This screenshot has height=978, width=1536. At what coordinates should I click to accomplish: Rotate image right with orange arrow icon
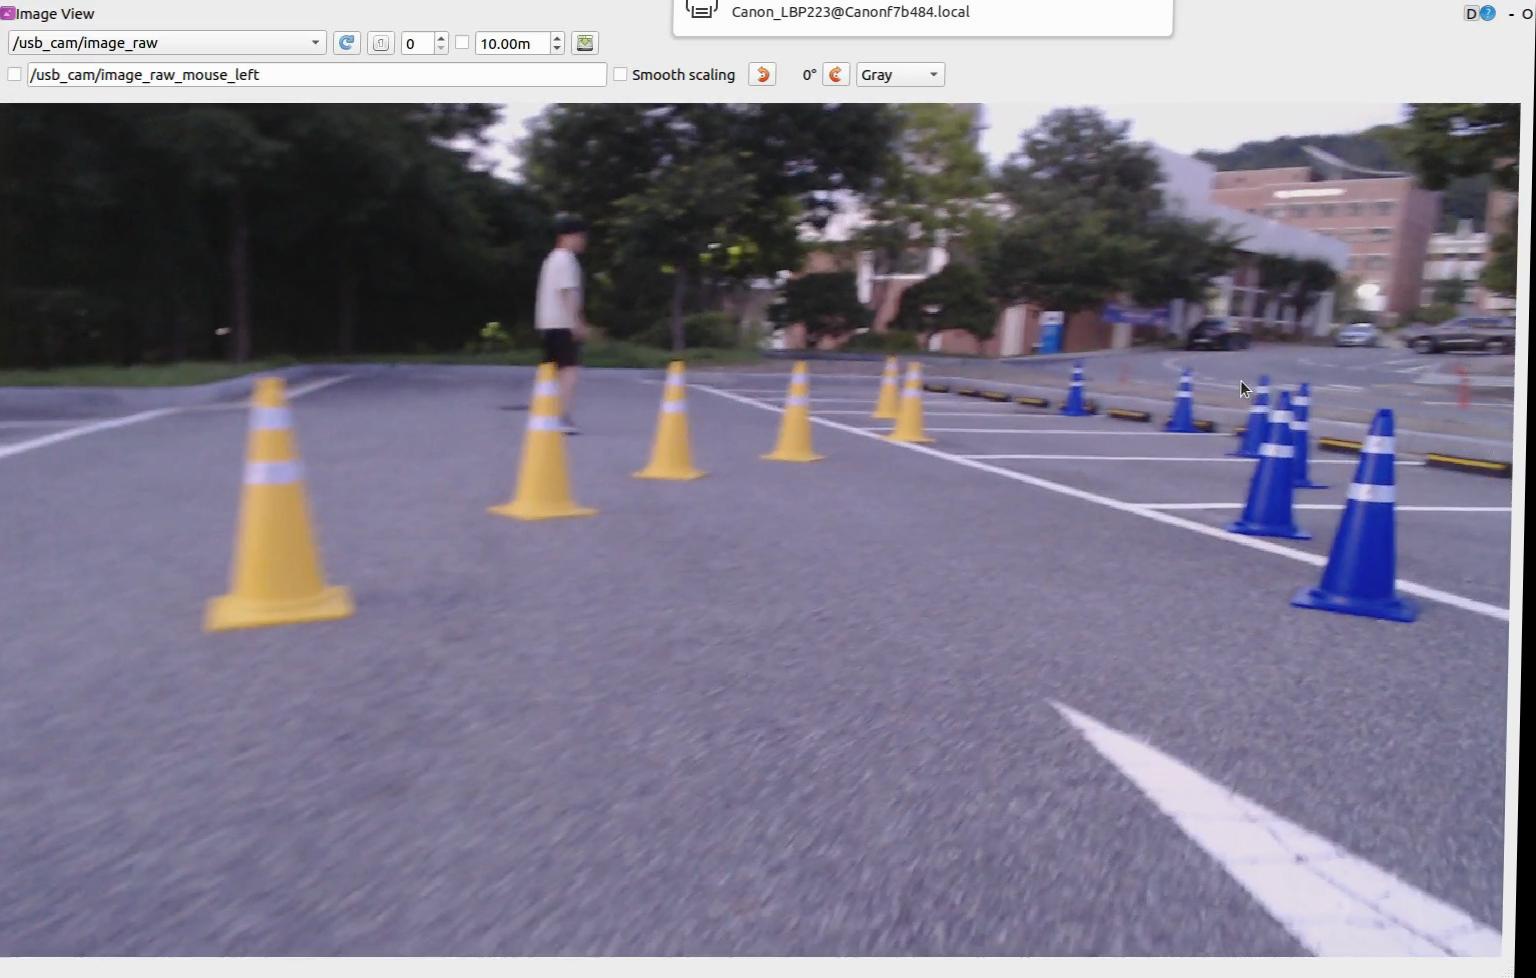point(836,75)
